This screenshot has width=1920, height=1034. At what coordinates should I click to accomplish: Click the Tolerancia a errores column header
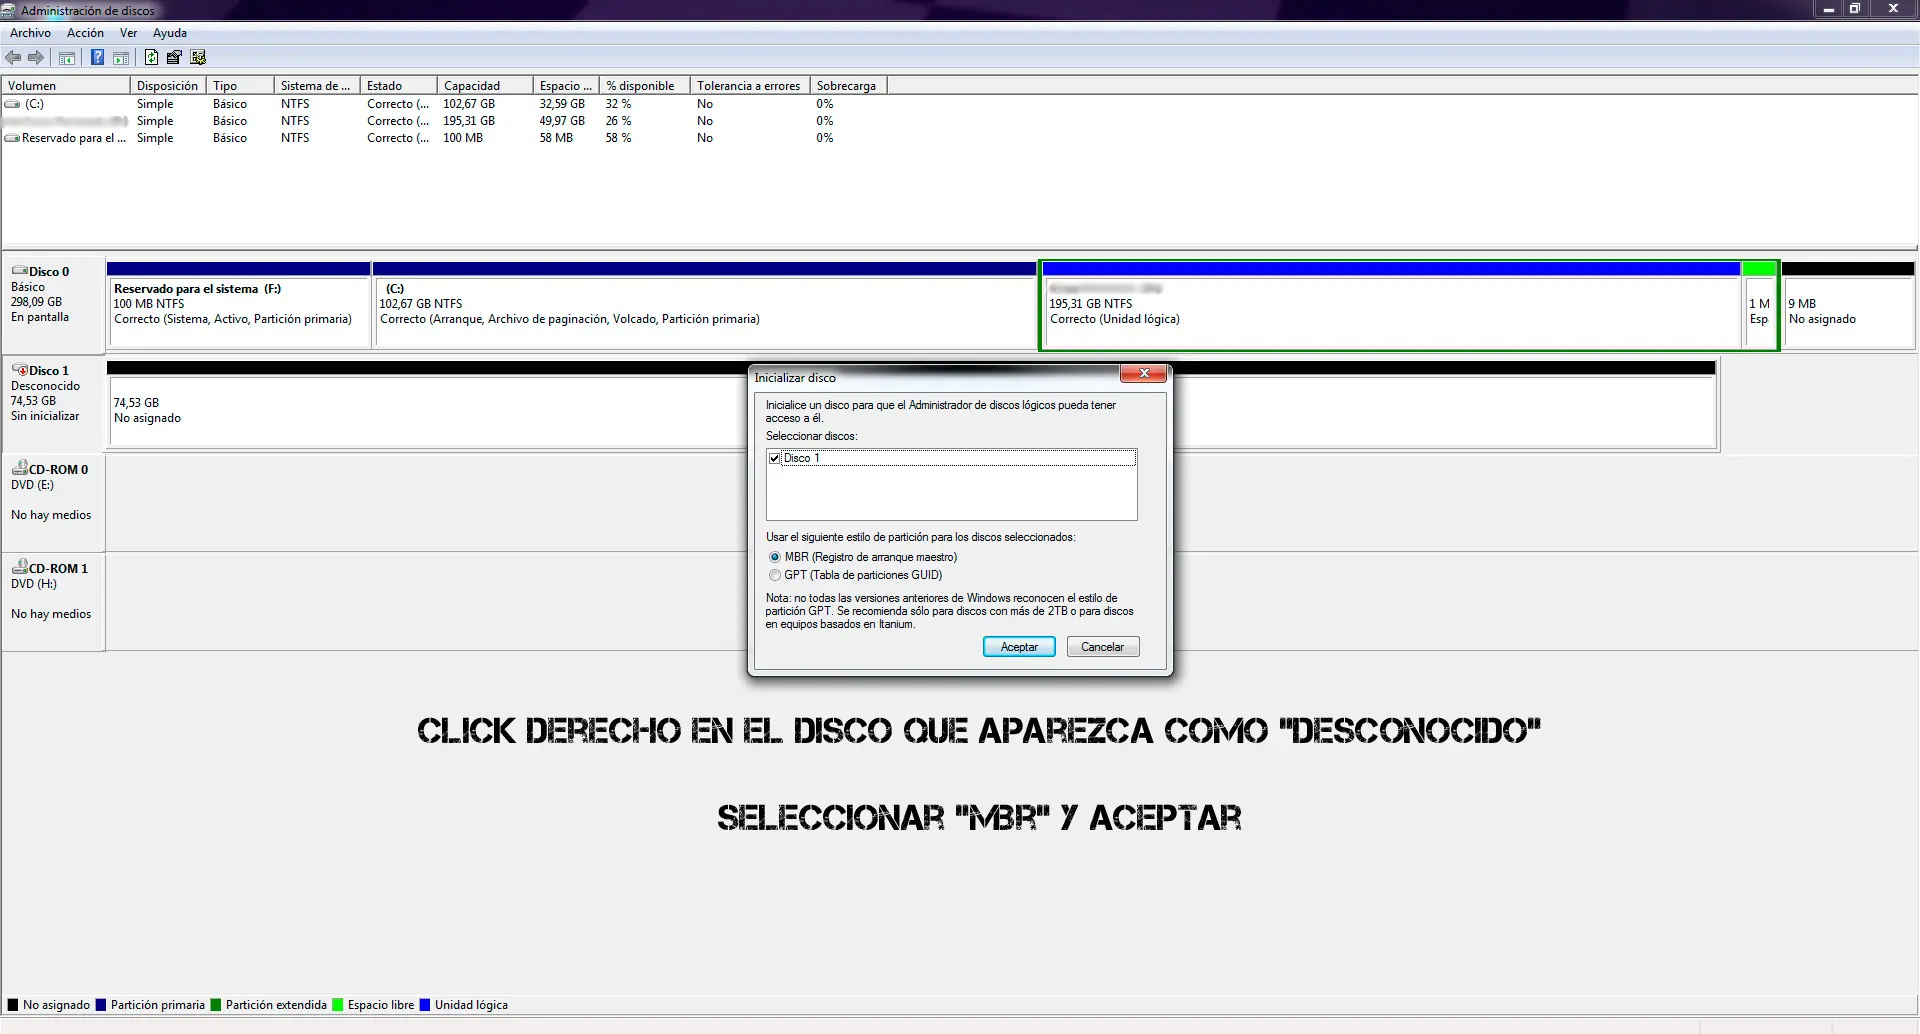750,86
